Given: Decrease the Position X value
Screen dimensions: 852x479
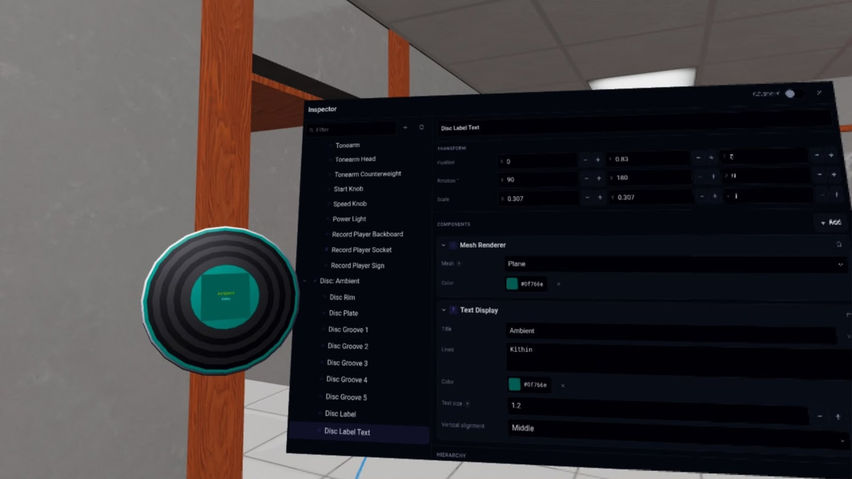Looking at the screenshot, I should pyautogui.click(x=585, y=160).
